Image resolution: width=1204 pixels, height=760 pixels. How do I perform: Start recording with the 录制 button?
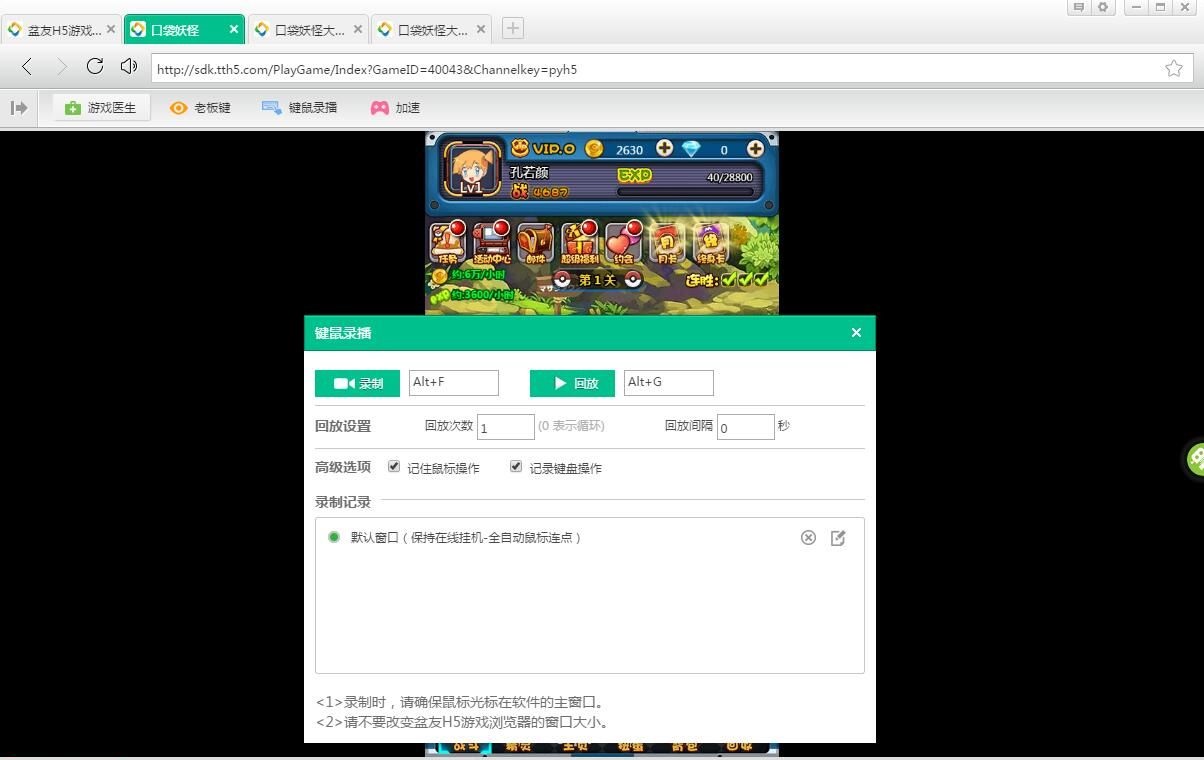click(x=357, y=382)
